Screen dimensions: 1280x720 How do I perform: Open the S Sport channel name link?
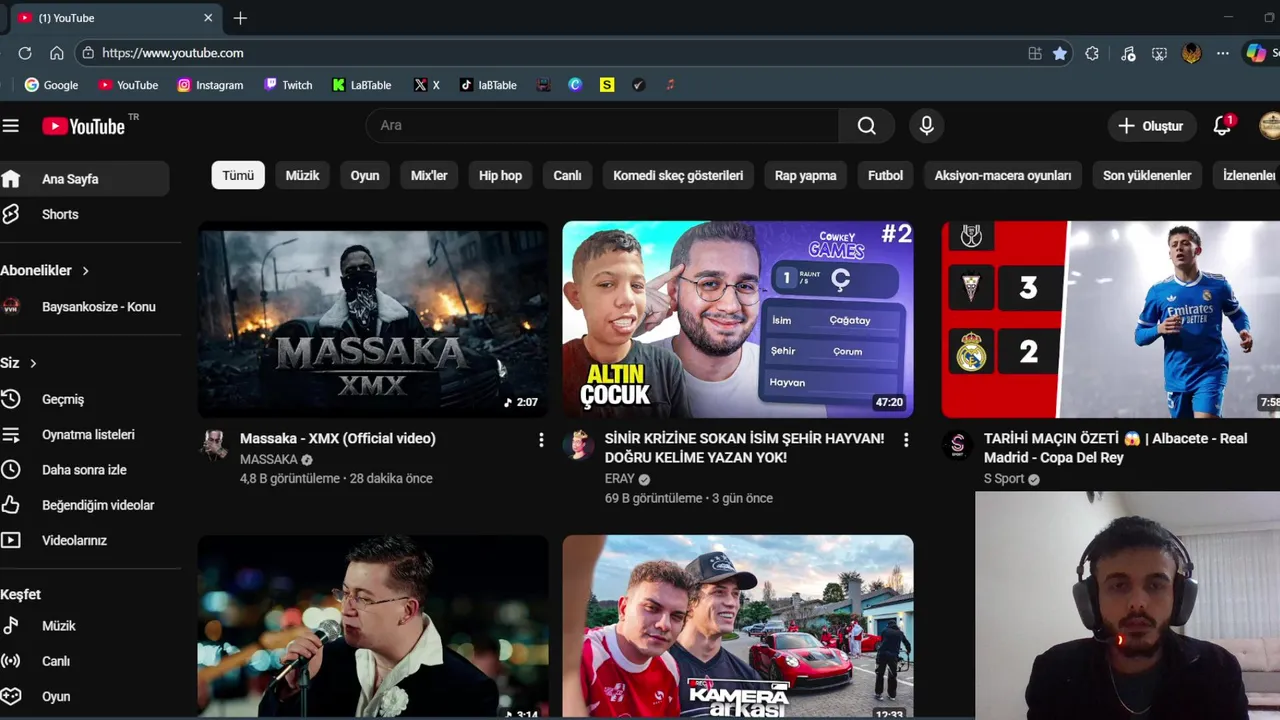tap(1004, 479)
